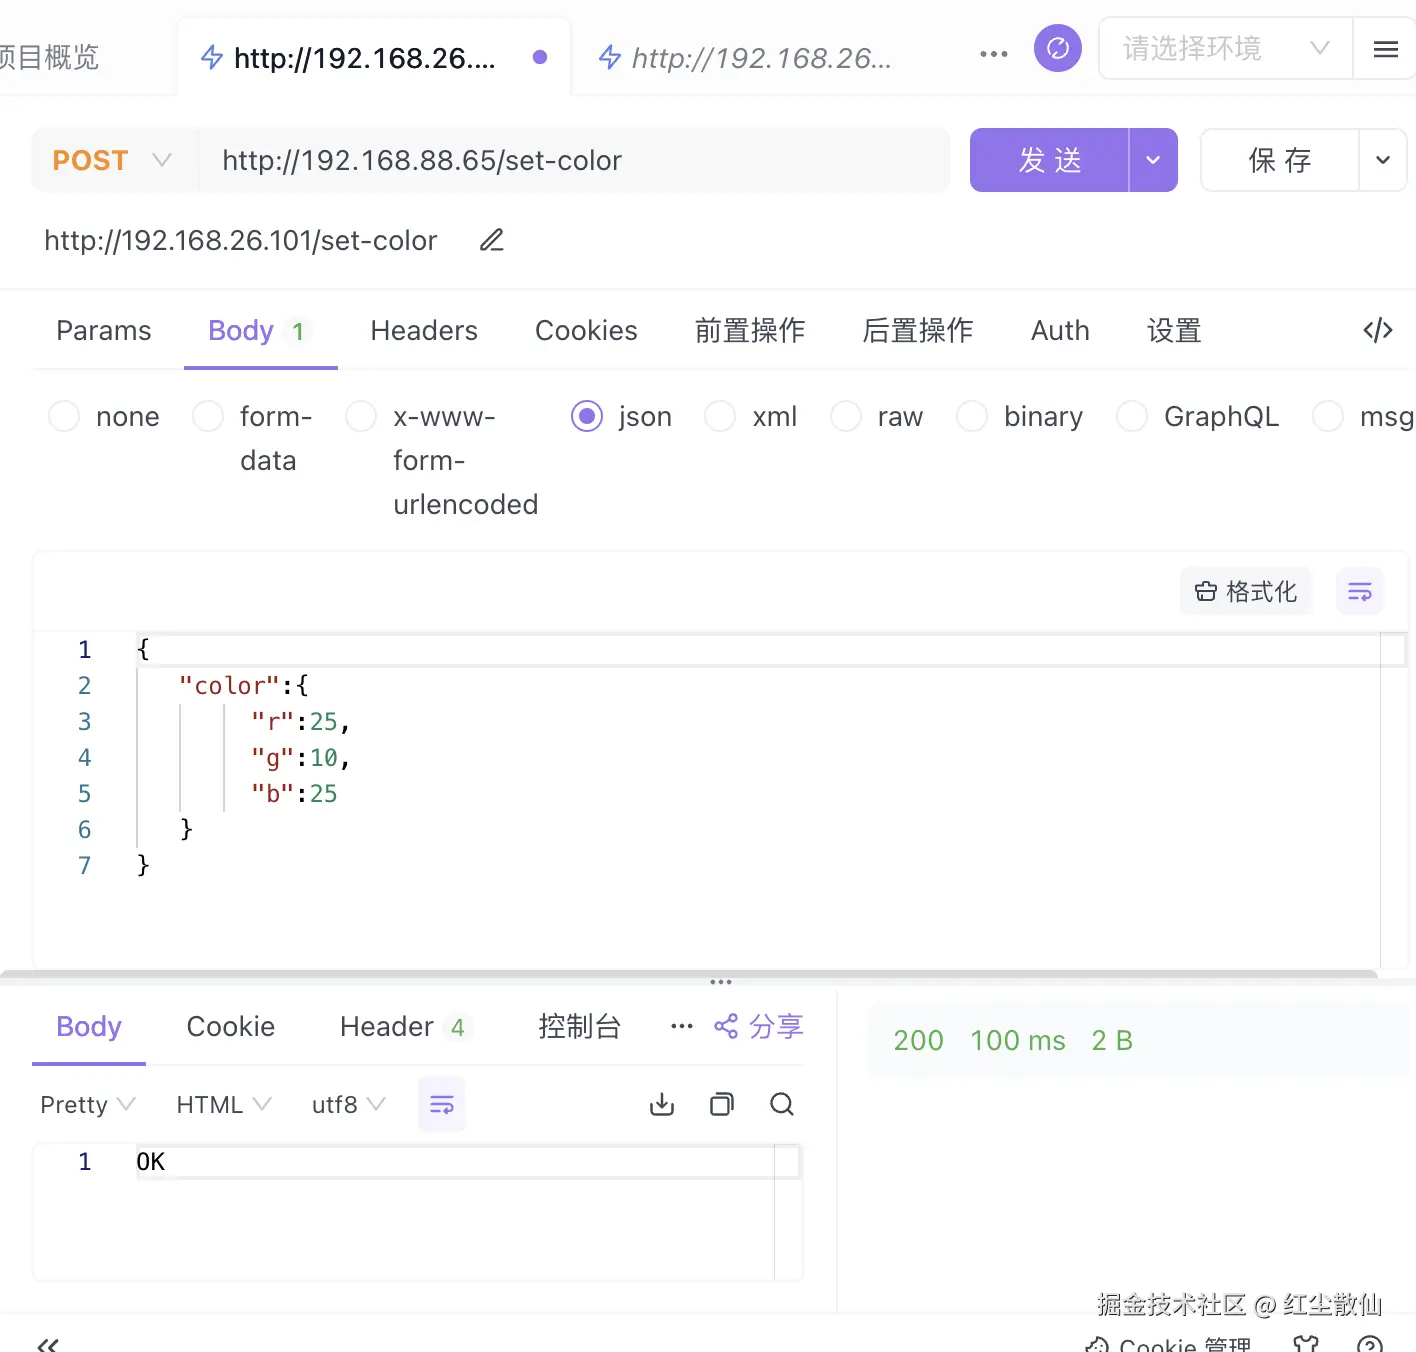Click unsaved dot on first request tab

click(x=540, y=57)
